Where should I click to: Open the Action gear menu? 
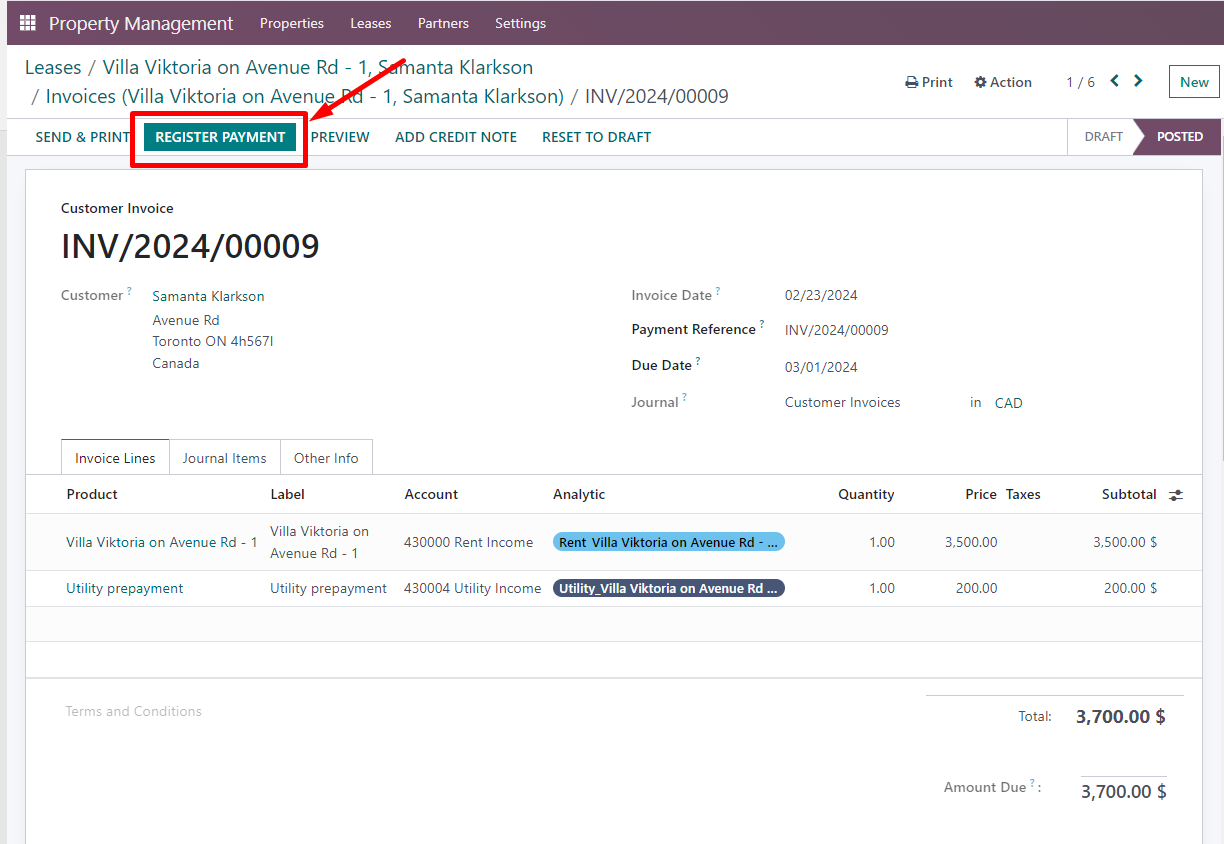point(1003,82)
